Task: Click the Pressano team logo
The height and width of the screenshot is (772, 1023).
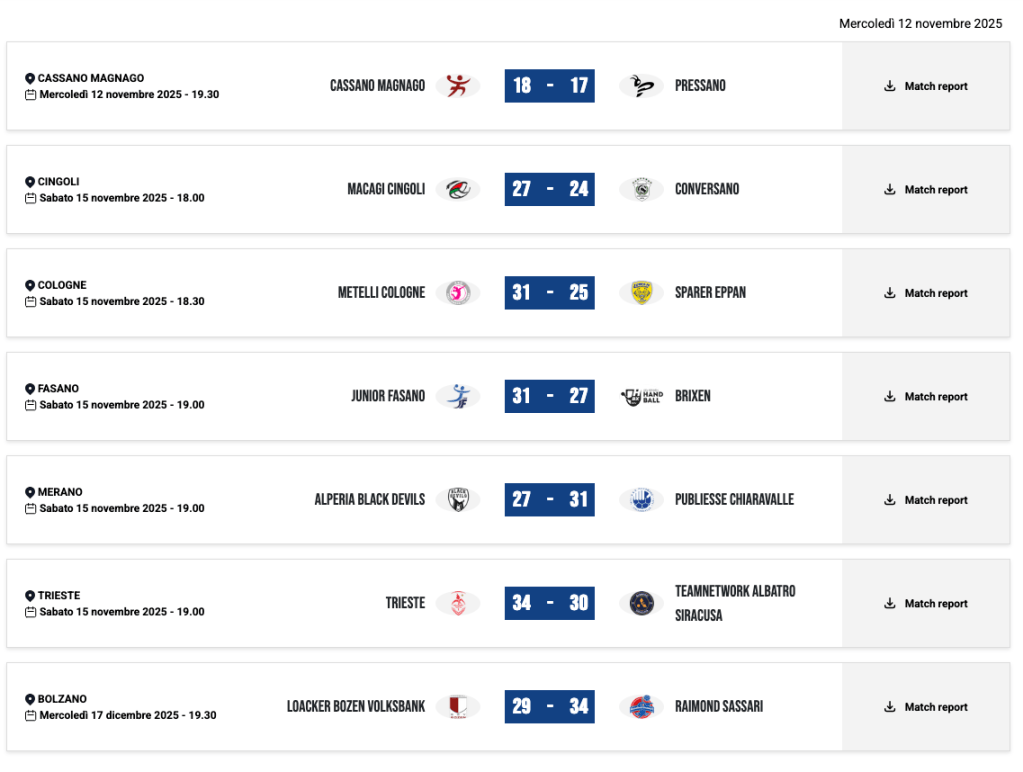Action: click(x=641, y=86)
